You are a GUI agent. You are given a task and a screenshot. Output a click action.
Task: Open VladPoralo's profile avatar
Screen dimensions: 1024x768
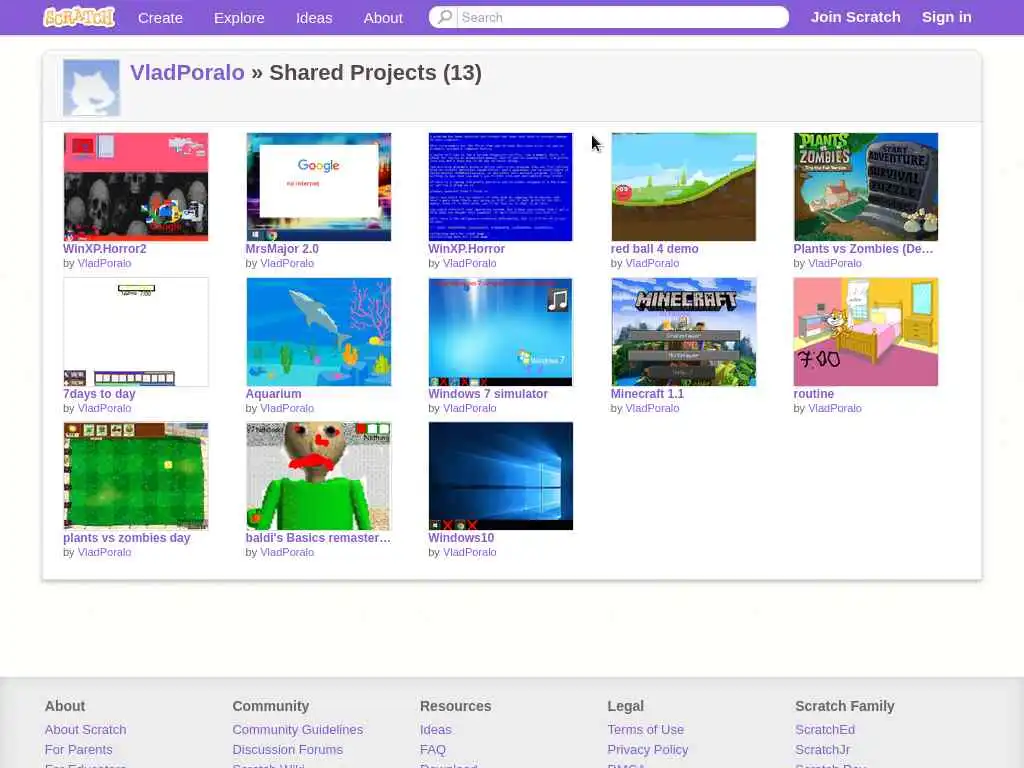tap(91, 88)
